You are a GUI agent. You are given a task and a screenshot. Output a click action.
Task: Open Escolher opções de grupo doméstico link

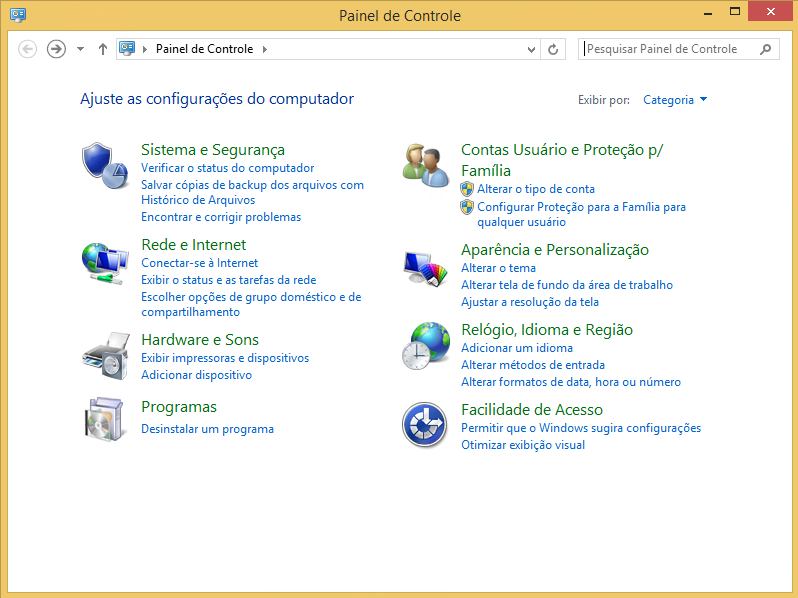[x=251, y=304]
